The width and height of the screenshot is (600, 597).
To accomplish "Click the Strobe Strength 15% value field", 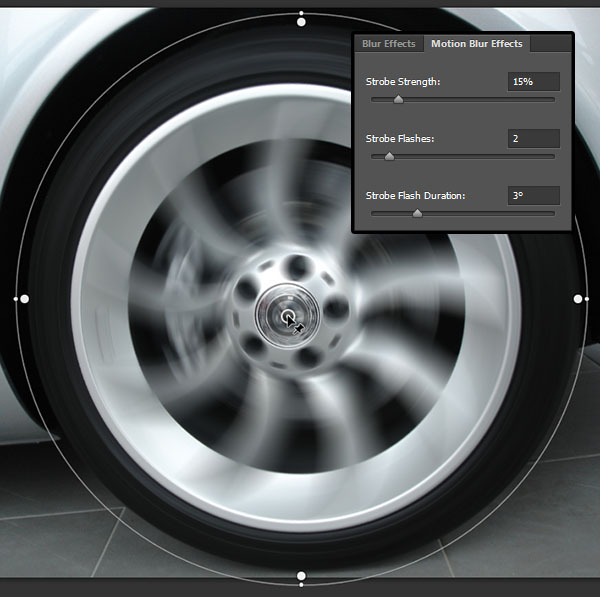I will click(532, 82).
